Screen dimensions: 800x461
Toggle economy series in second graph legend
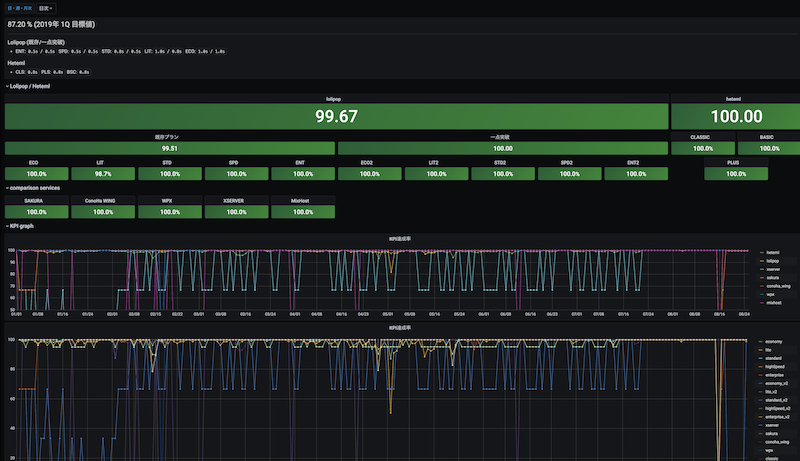click(x=773, y=341)
